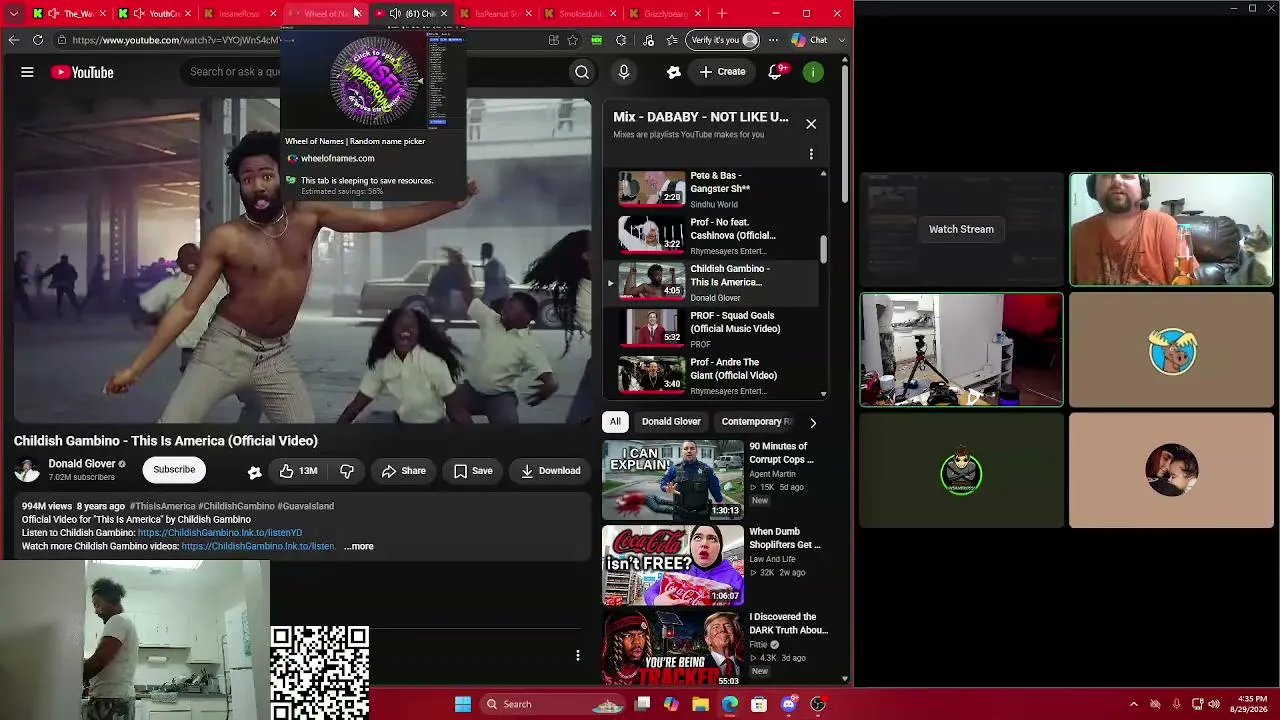Switch to the The_War browser tab
This screenshot has height=720, width=1280.
68,14
